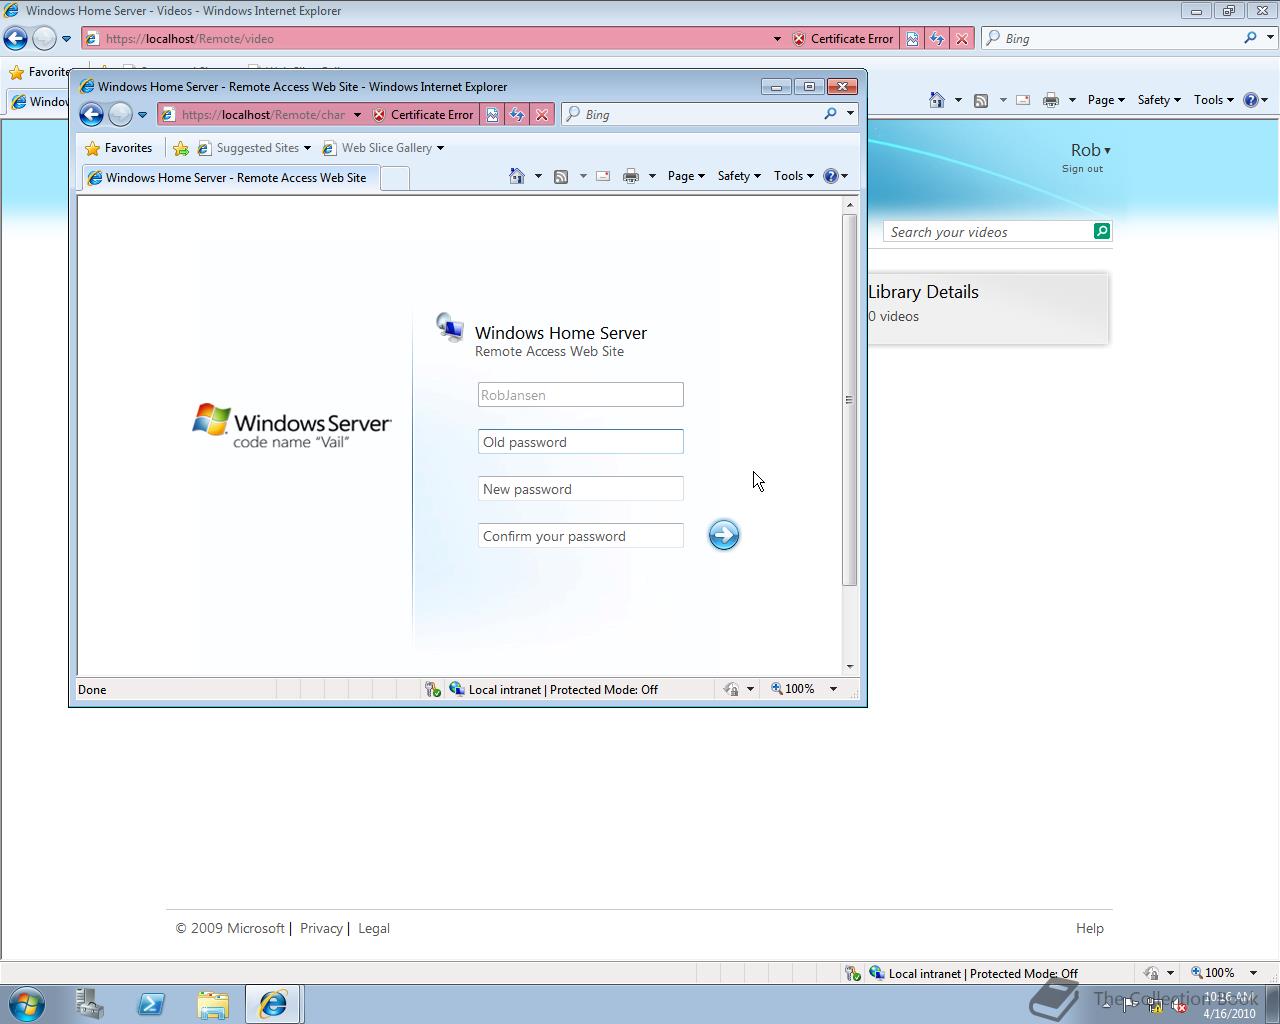Click Forward button in front Remote Access window
The height and width of the screenshot is (1024, 1280).
pos(120,114)
